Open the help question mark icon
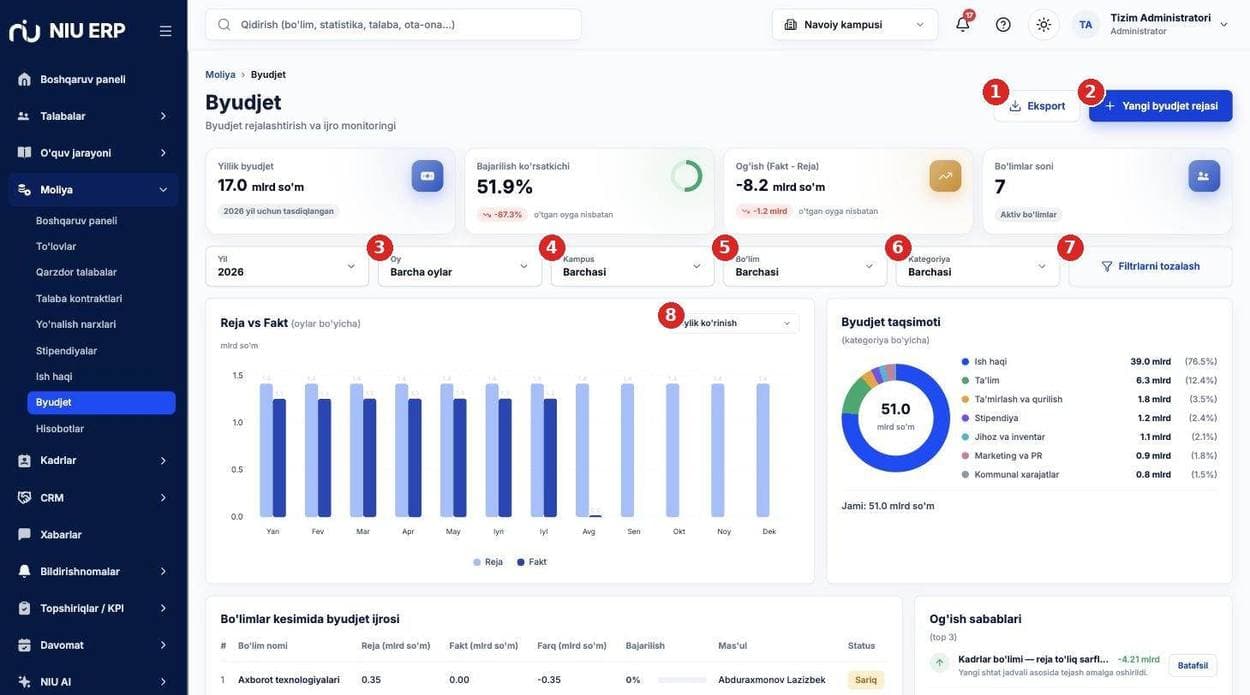 1003,24
